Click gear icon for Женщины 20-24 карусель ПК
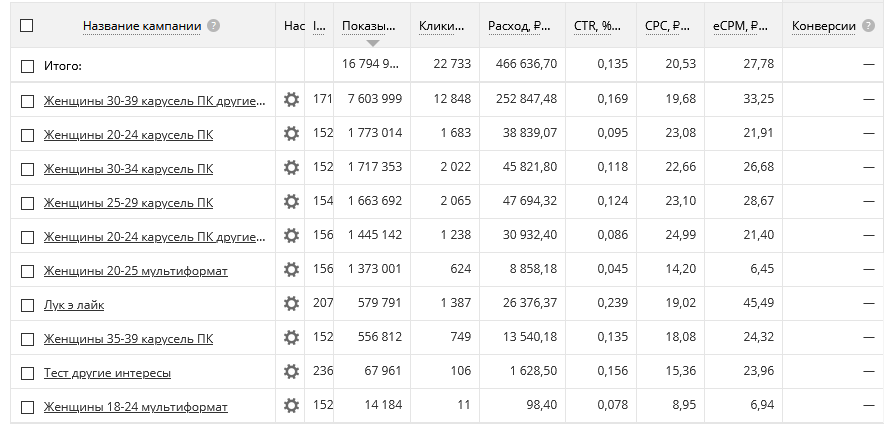The width and height of the screenshot is (884, 426). click(291, 134)
